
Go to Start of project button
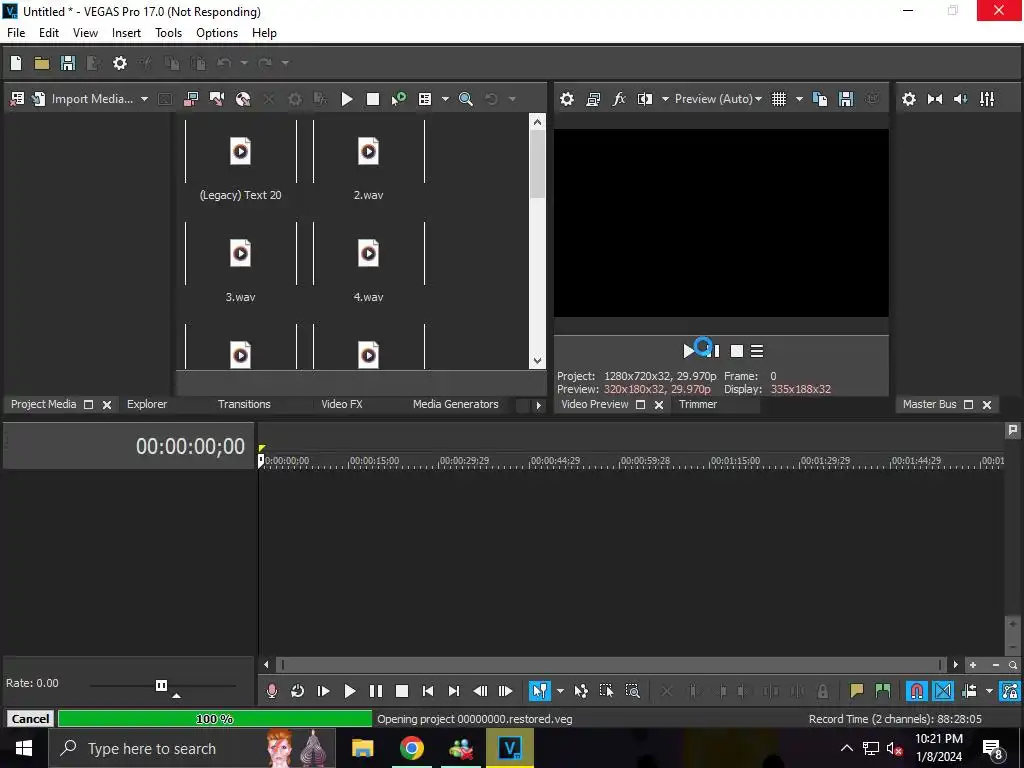click(x=428, y=691)
